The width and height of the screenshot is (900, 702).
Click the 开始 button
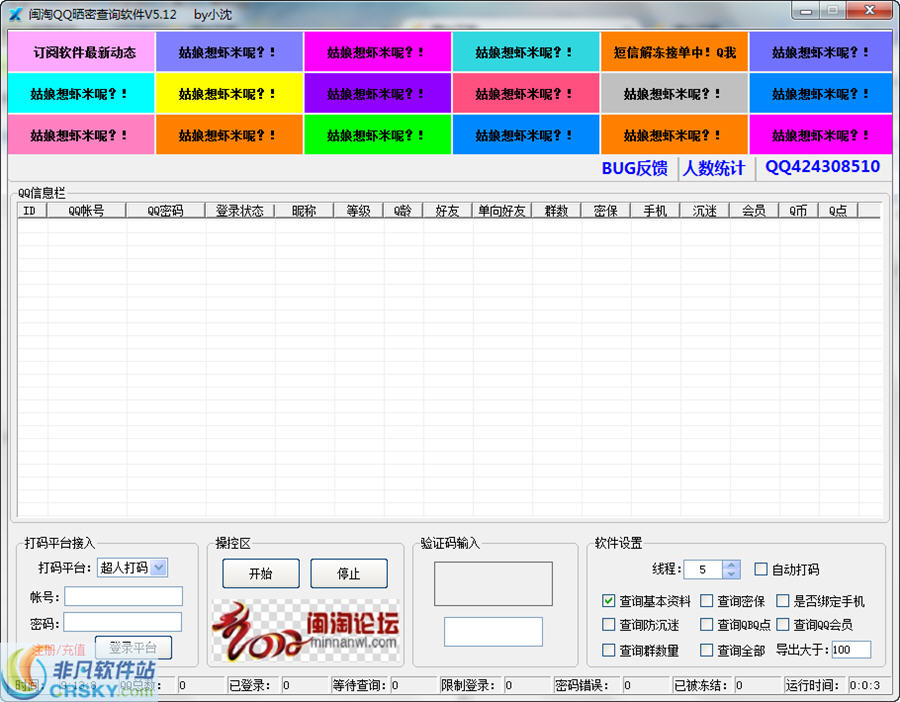261,573
